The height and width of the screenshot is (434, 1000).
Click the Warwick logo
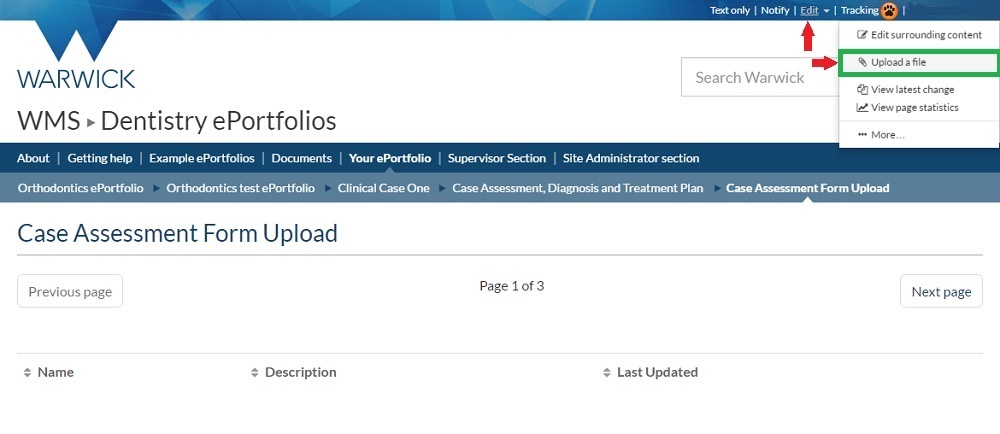click(76, 55)
